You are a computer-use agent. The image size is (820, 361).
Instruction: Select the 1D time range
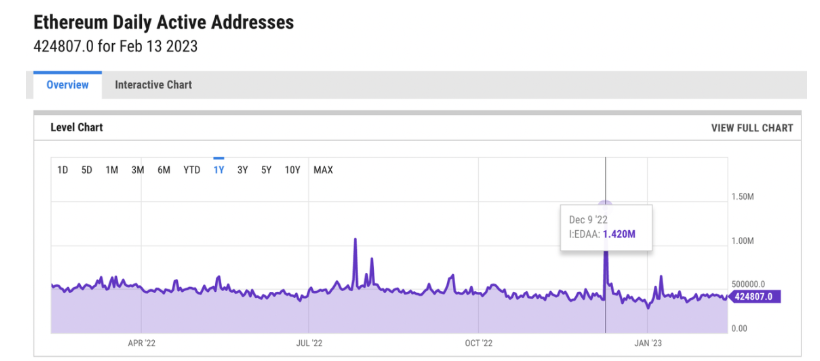(63, 170)
